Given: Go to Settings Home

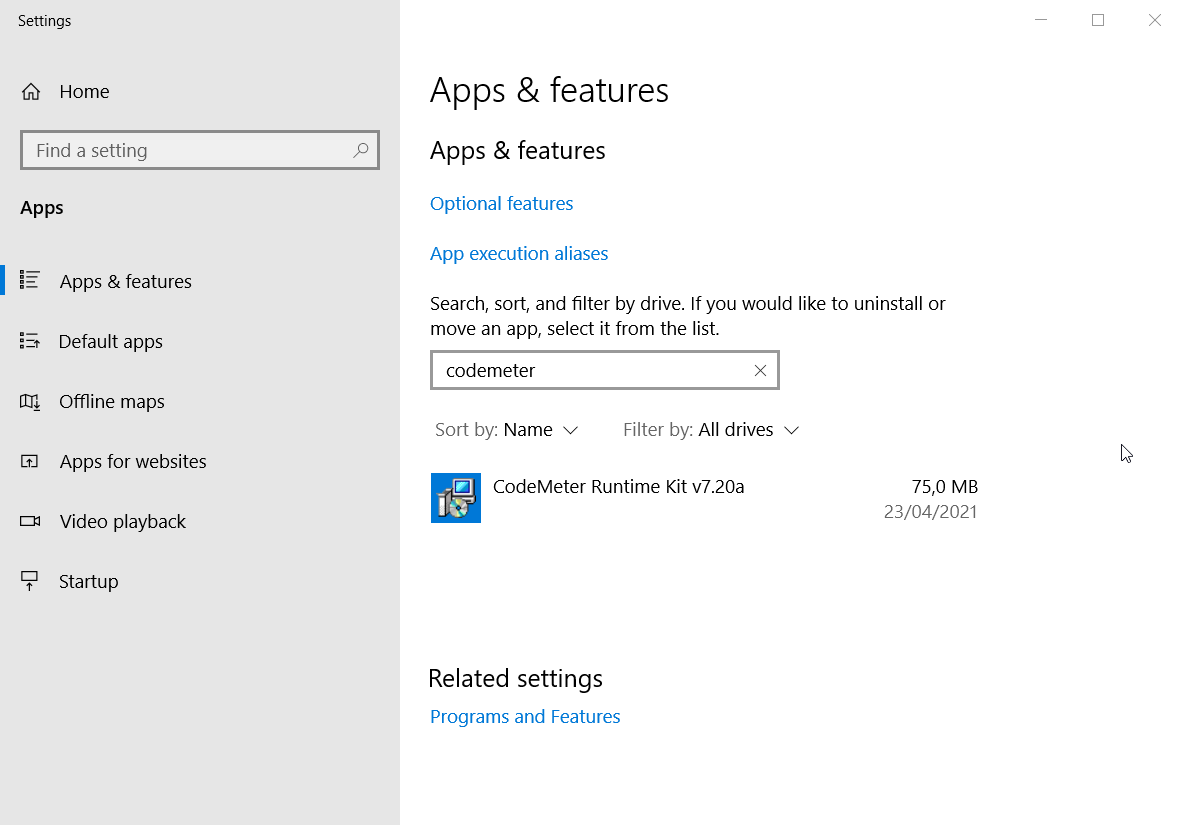Looking at the screenshot, I should (65, 91).
